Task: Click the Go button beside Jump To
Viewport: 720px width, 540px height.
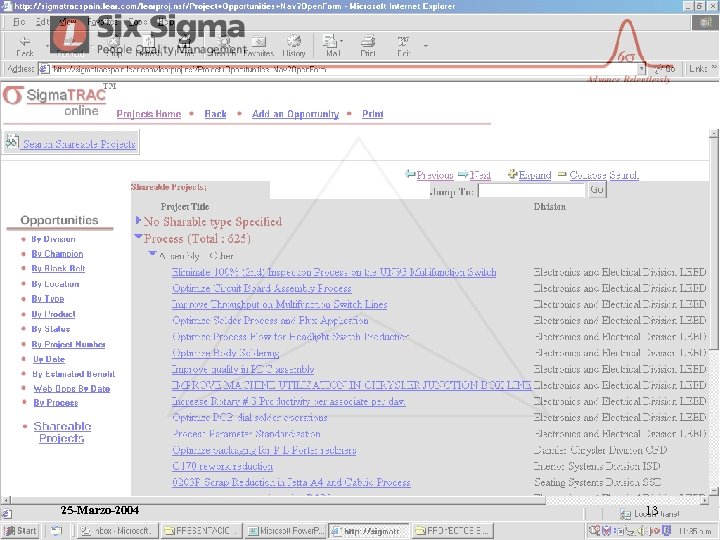Action: (596, 190)
